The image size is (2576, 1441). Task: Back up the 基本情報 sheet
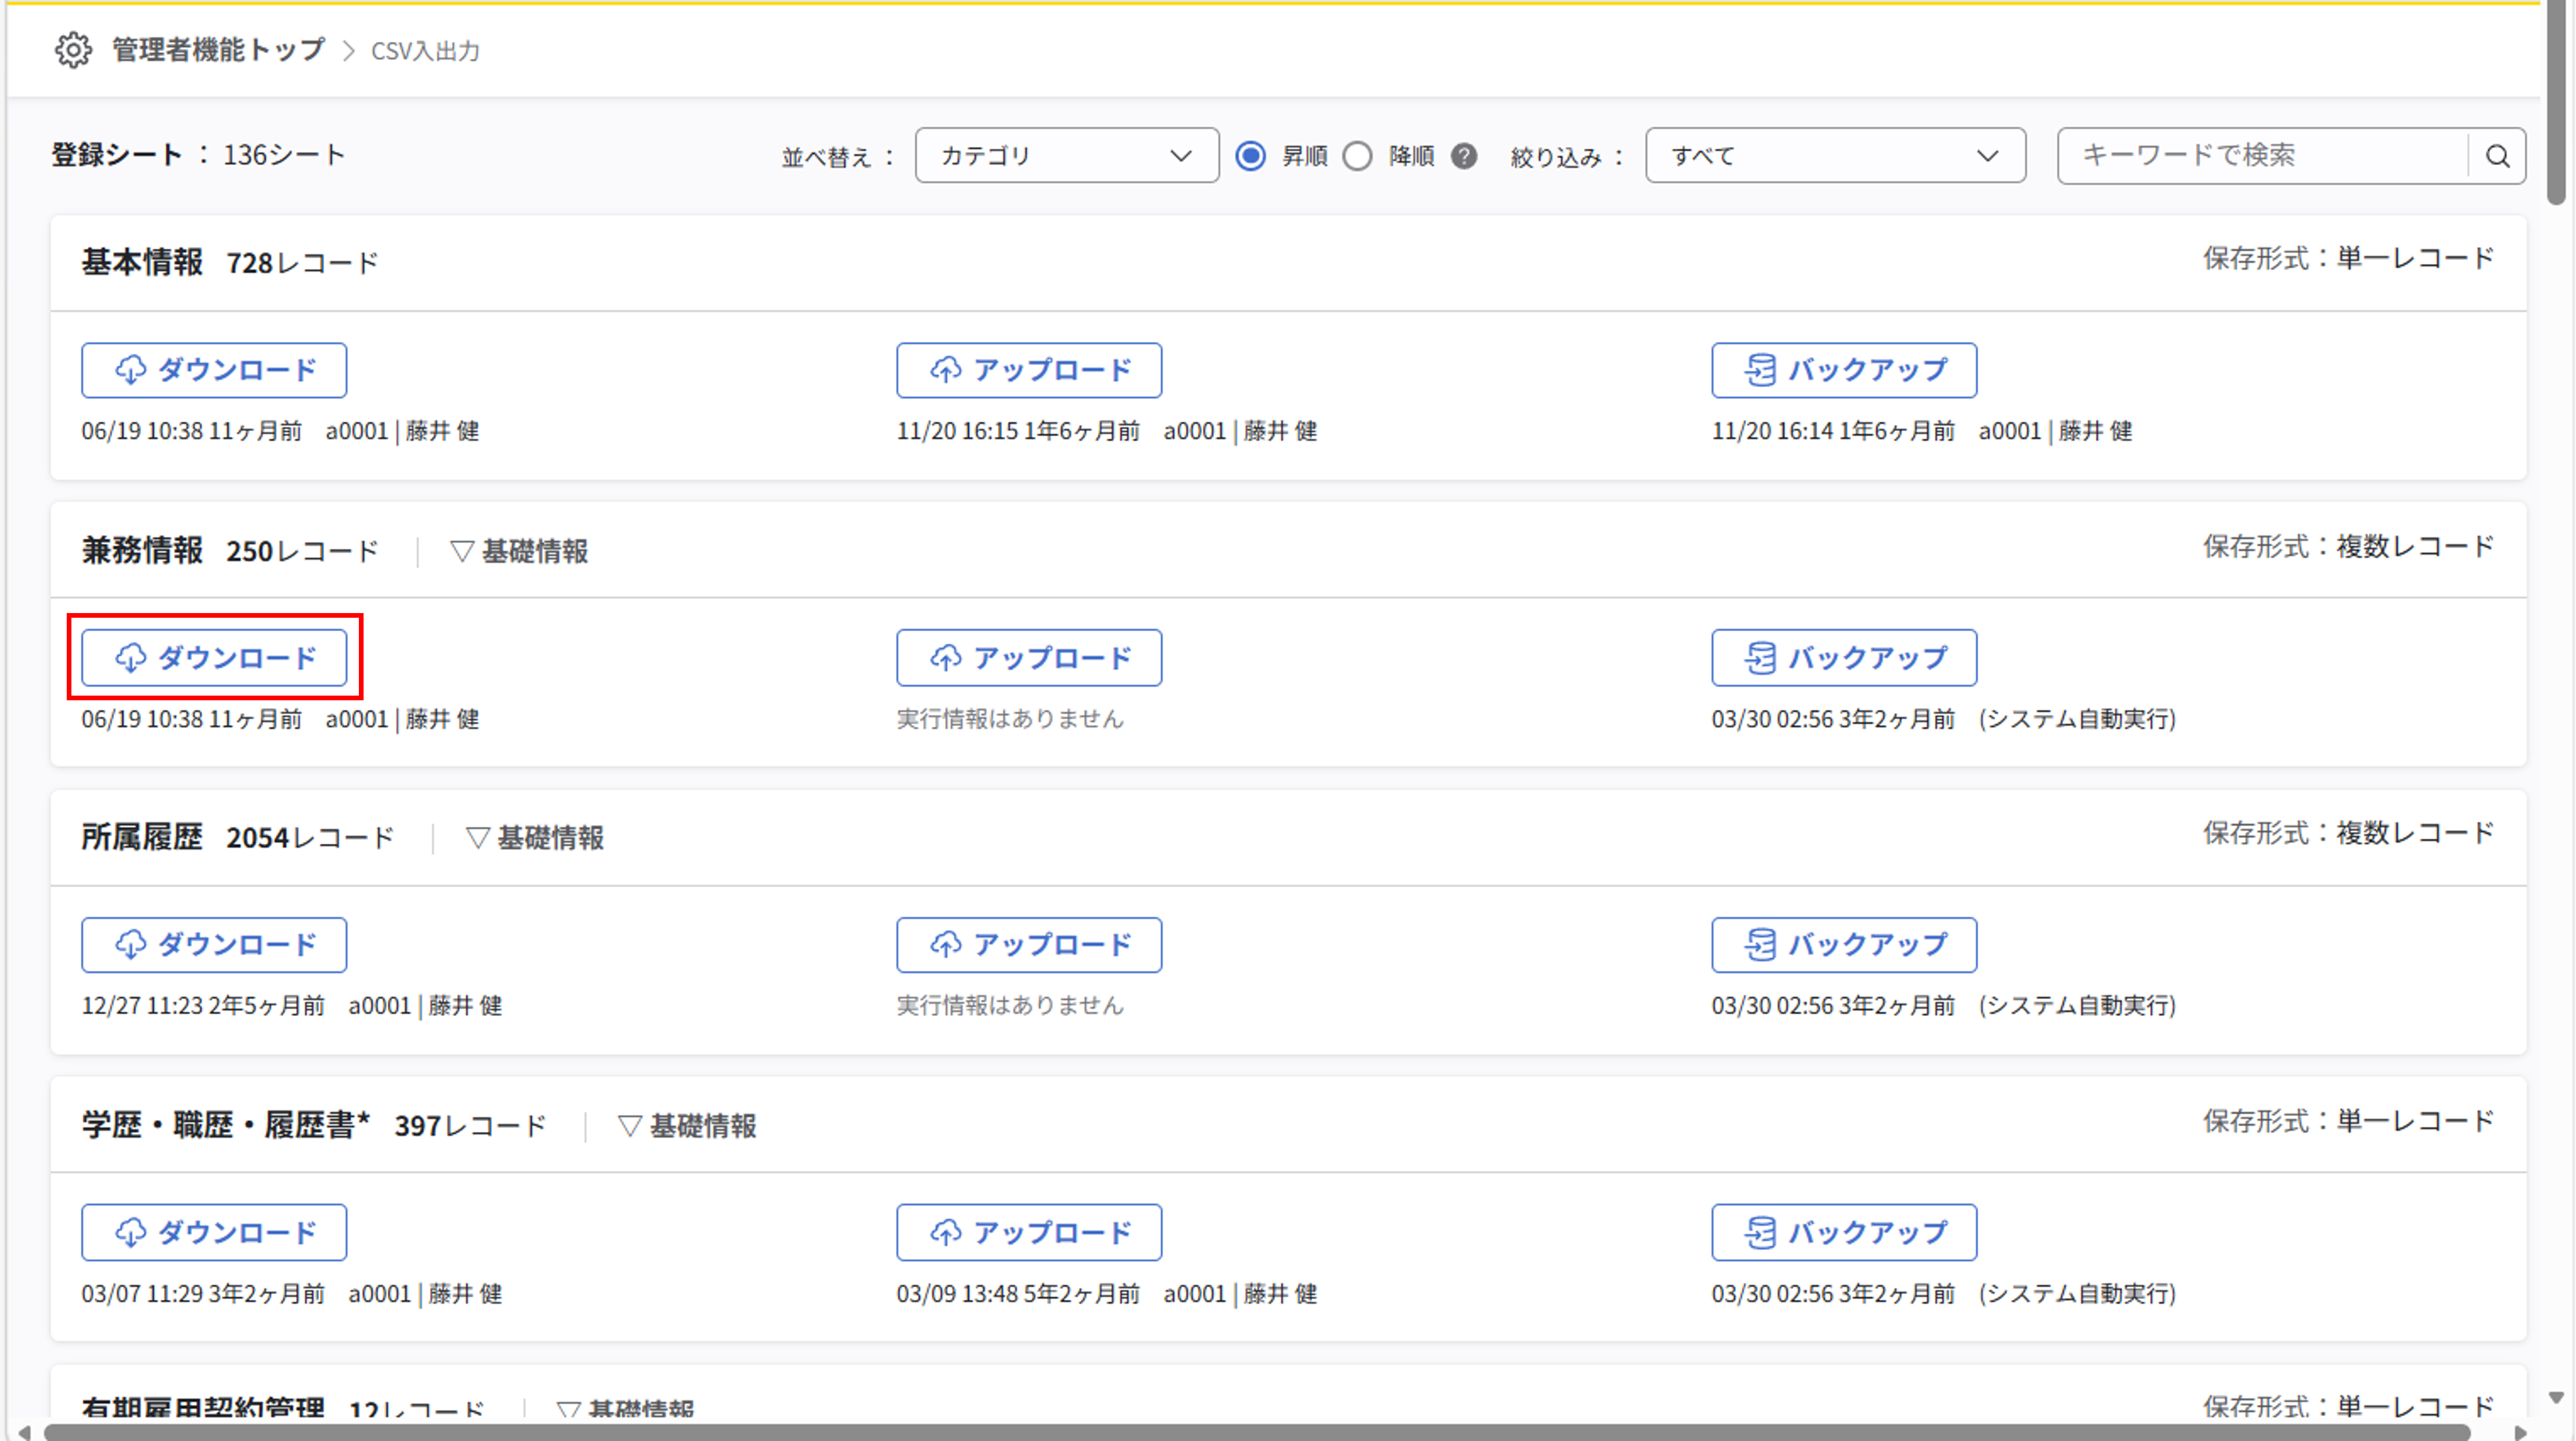tap(1844, 370)
